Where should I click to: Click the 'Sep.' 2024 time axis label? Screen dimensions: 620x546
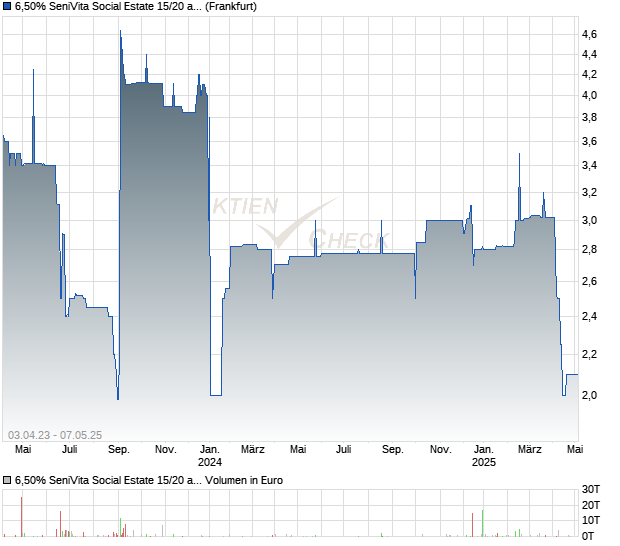coord(393,450)
